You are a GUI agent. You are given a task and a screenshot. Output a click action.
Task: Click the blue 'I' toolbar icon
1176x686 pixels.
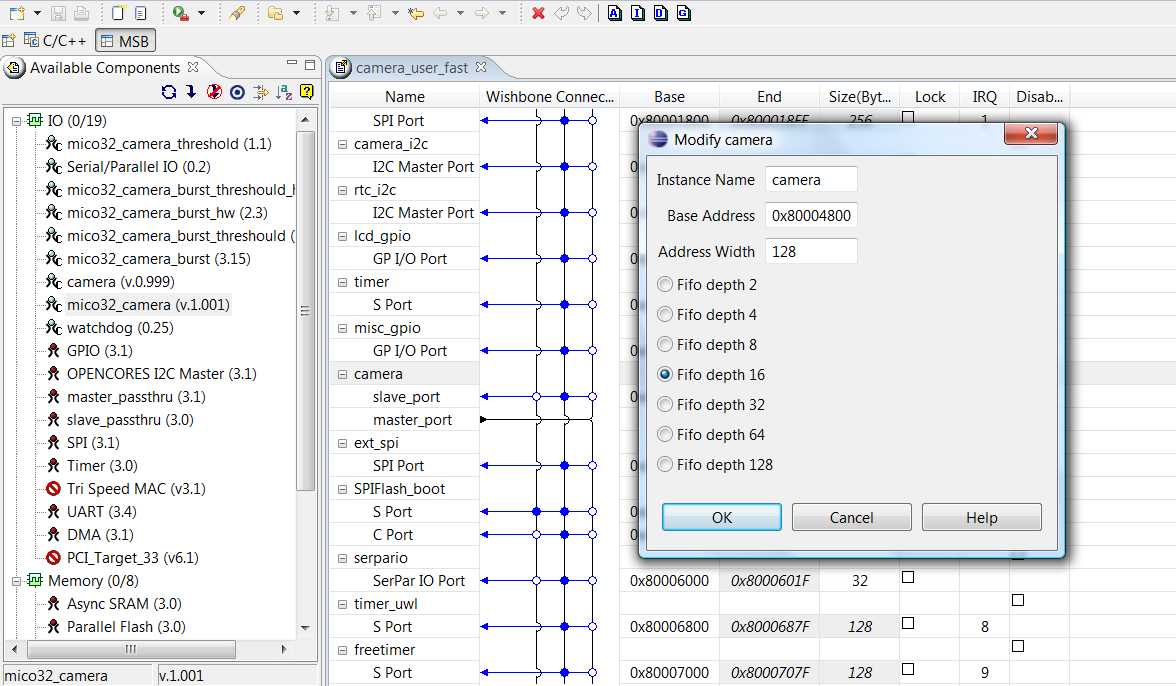638,13
